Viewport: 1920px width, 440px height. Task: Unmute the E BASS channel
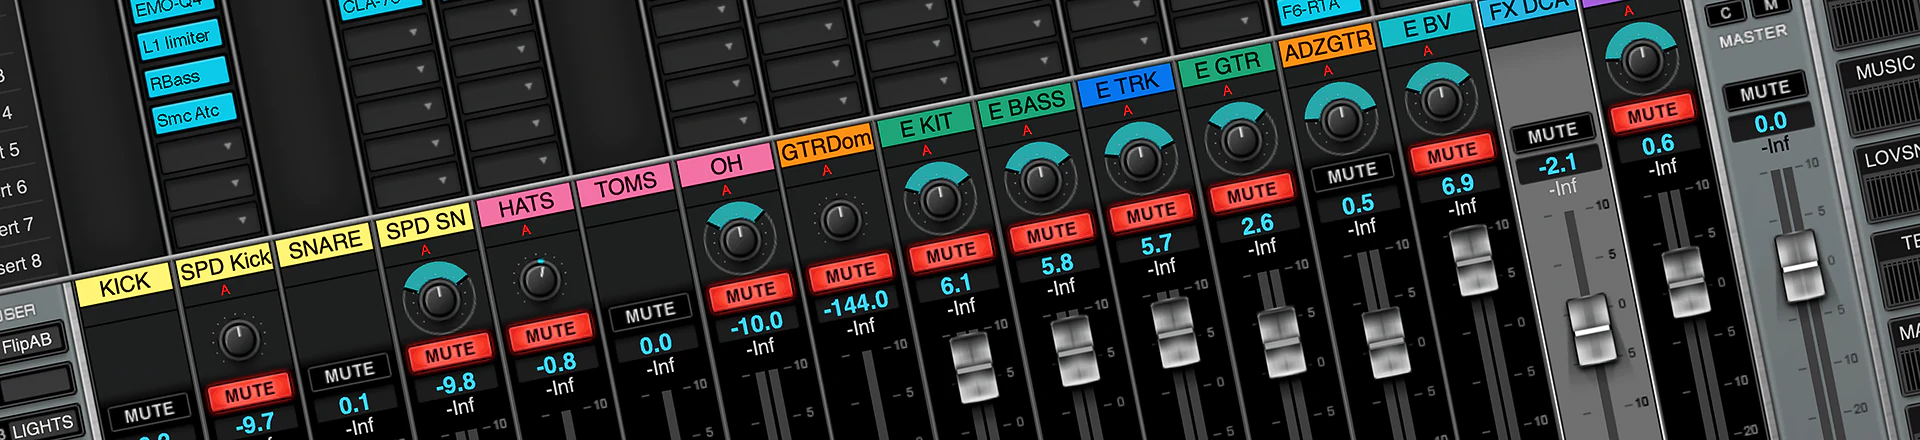1051,232
